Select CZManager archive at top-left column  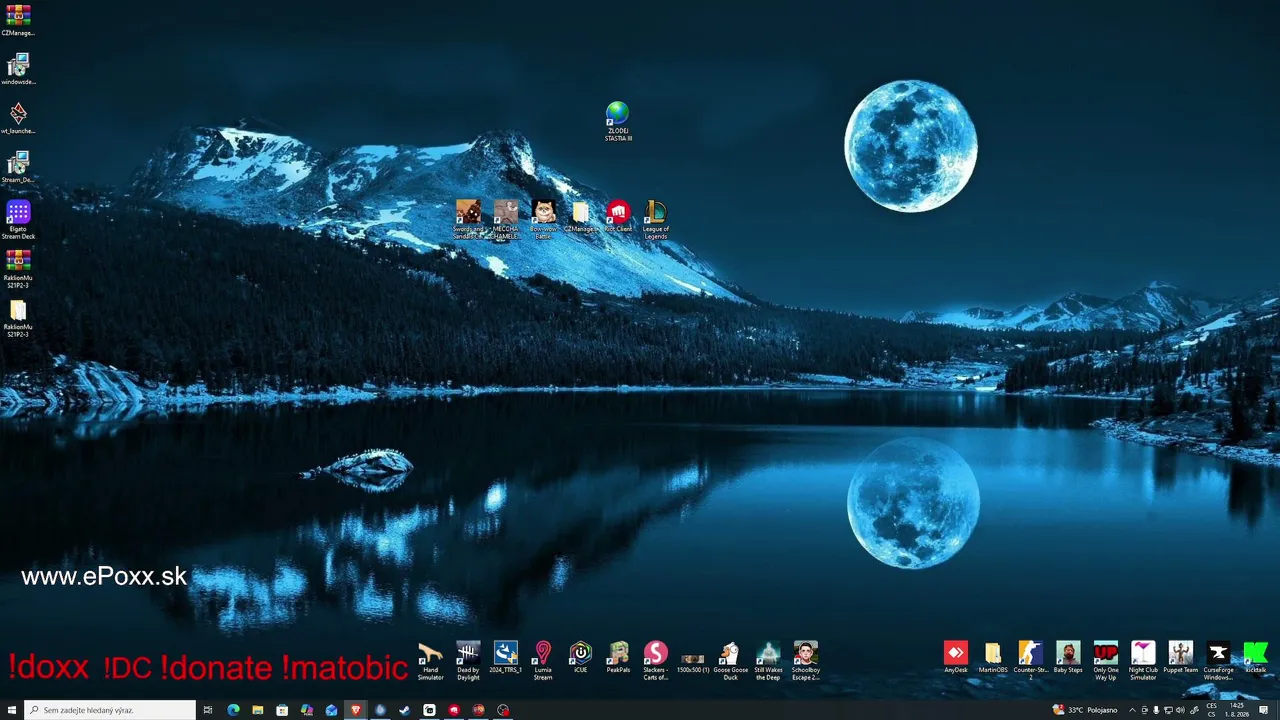click(18, 20)
